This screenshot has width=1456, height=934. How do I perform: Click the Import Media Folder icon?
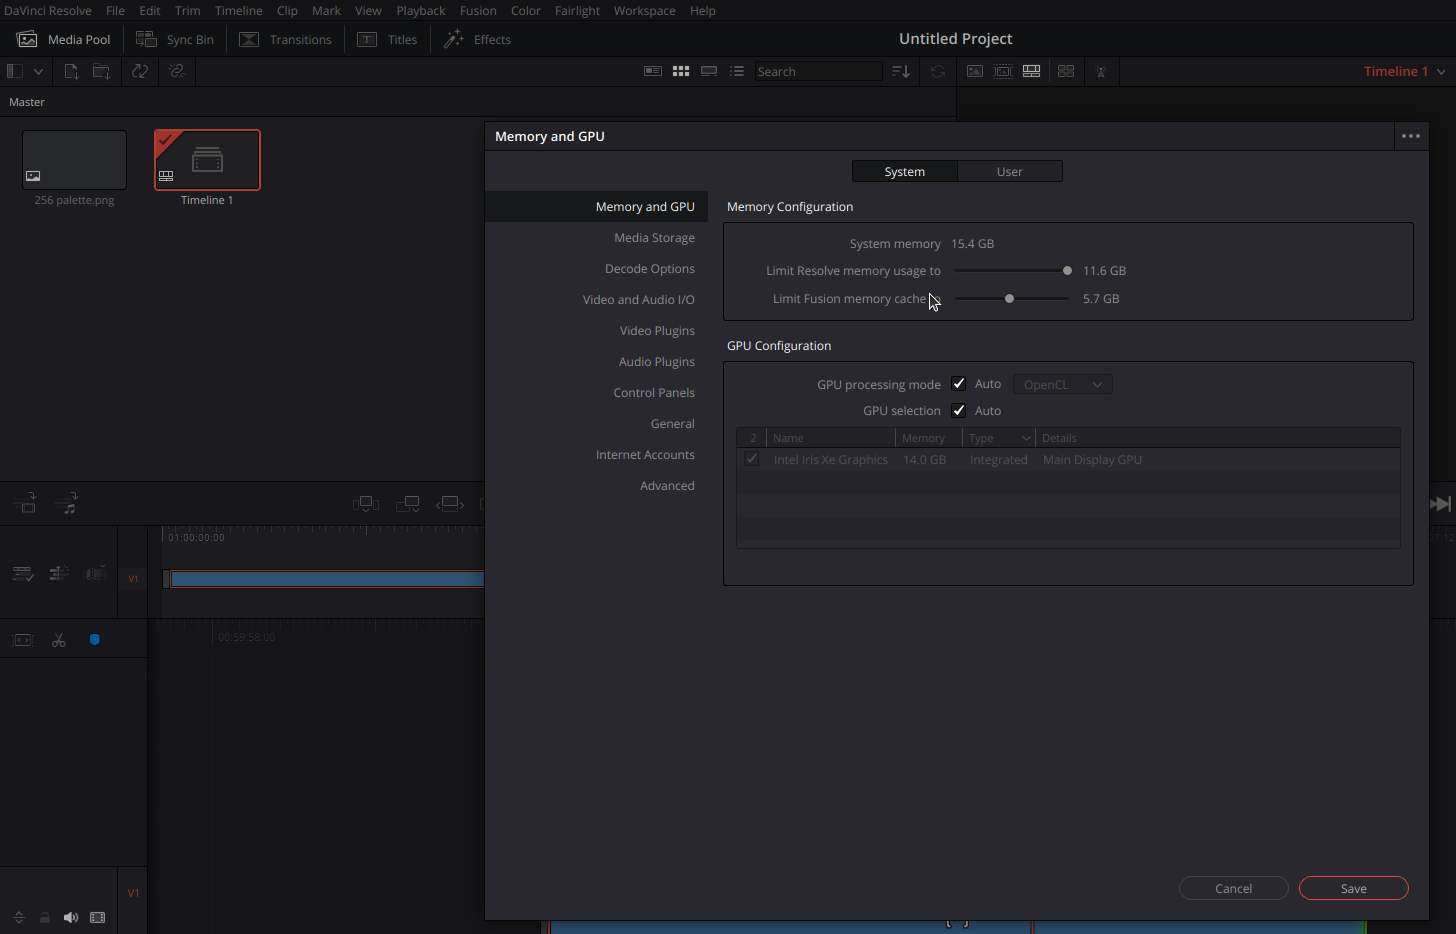tap(102, 71)
